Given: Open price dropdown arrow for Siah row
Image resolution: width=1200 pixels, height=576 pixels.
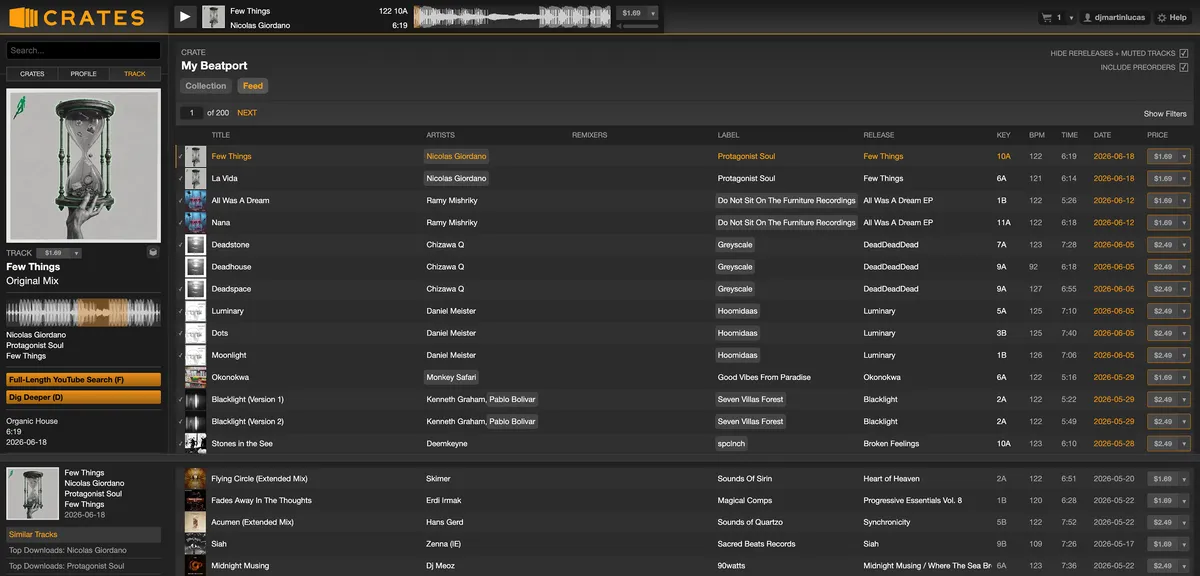Looking at the screenshot, I should 1184,544.
